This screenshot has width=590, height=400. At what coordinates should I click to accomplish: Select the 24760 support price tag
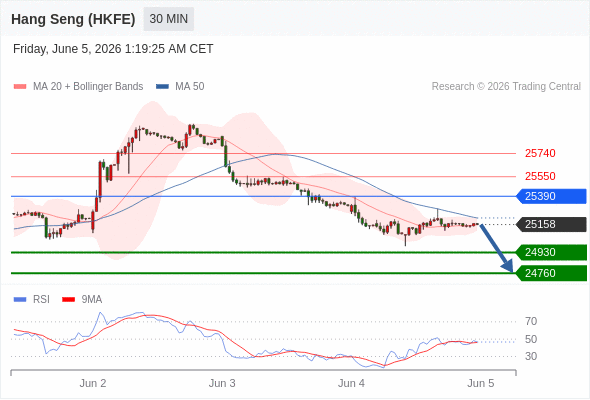551,273
